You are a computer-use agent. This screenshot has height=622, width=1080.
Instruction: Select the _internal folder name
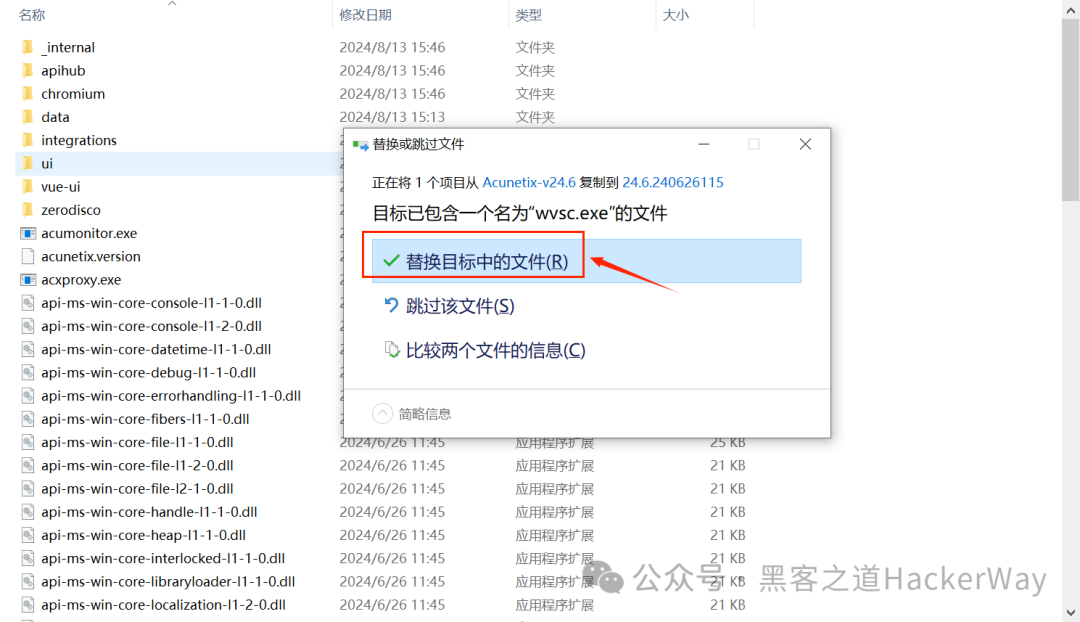click(x=68, y=47)
